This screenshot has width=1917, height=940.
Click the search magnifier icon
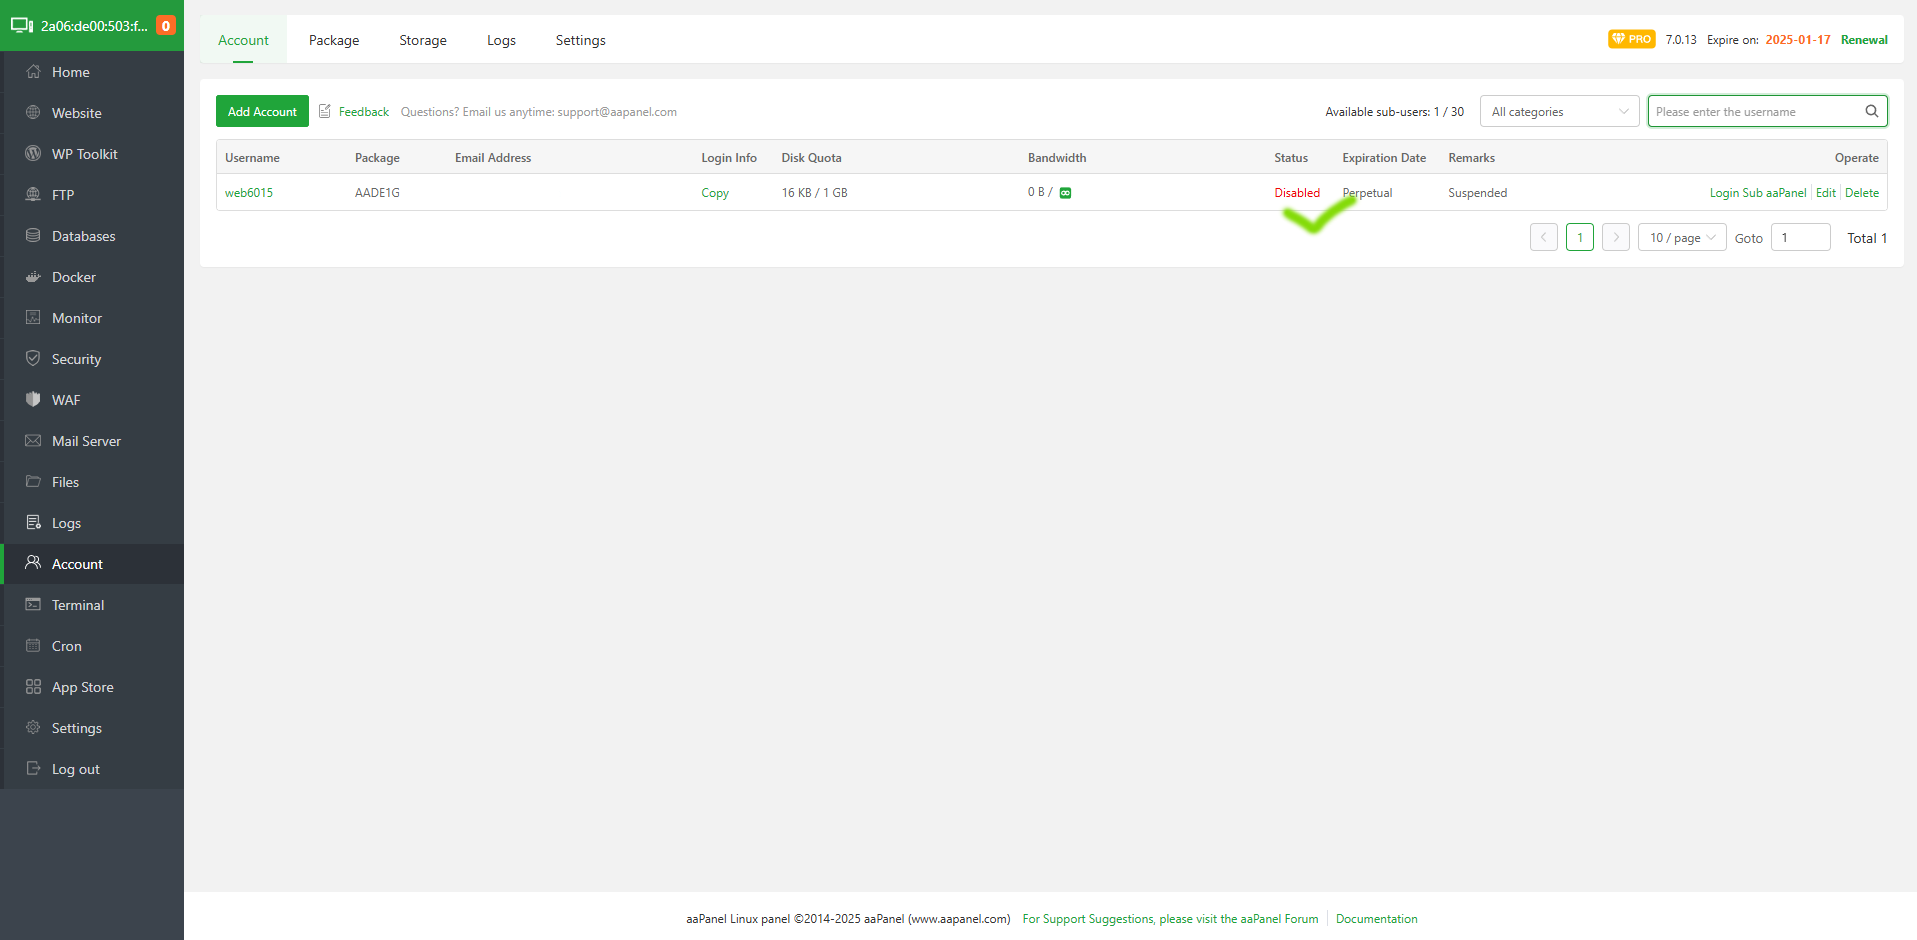(x=1871, y=111)
